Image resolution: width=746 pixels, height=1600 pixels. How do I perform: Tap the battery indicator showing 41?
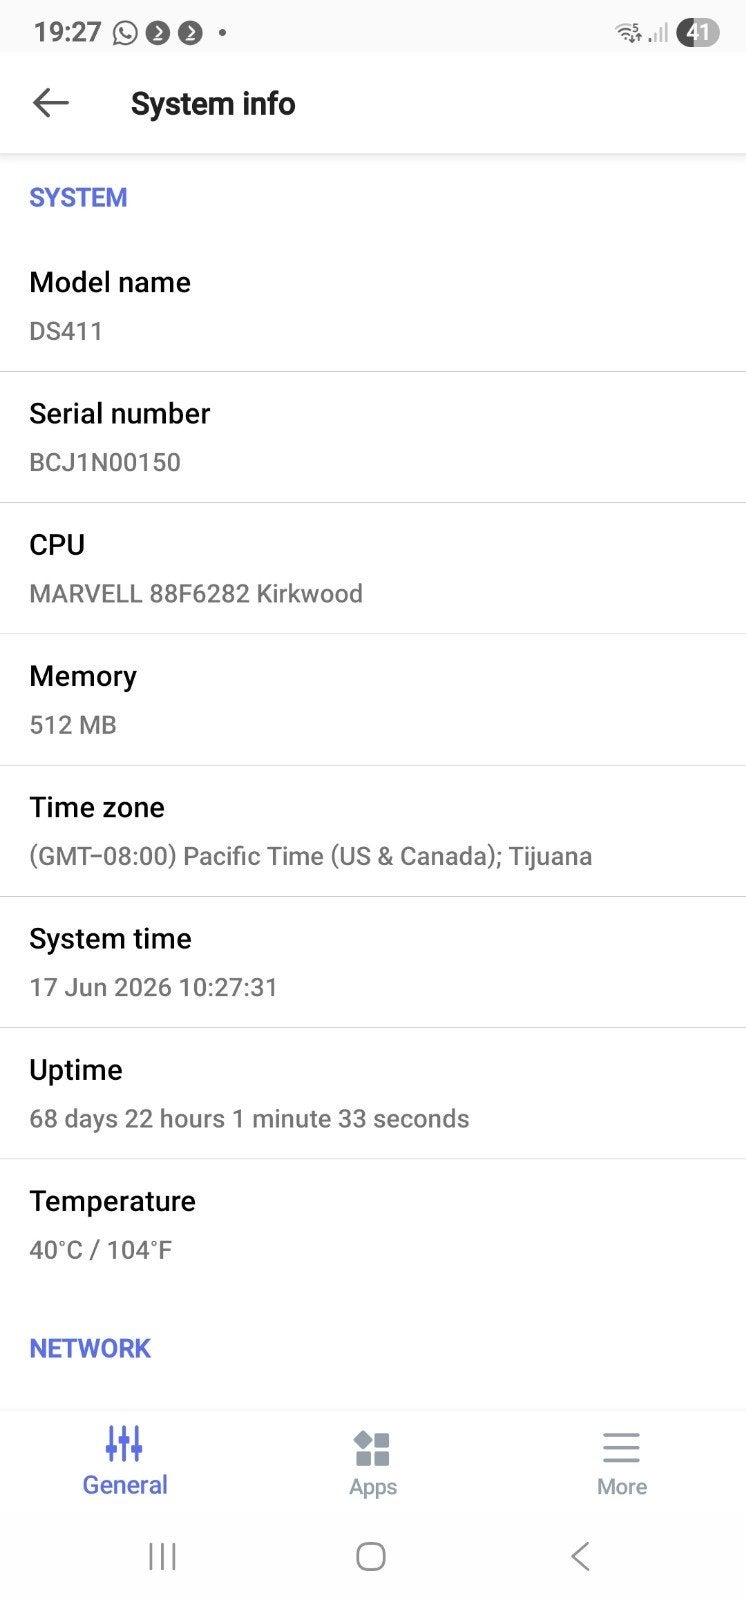(x=697, y=33)
